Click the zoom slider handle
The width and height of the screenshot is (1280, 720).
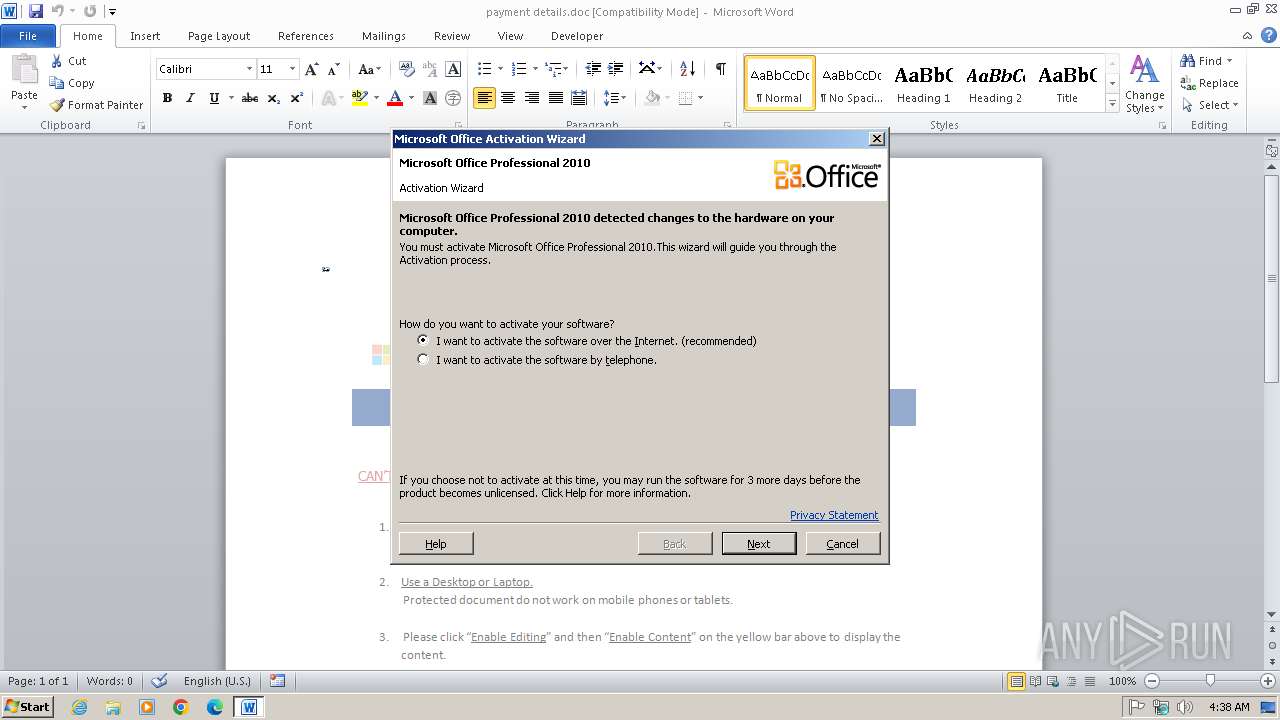pos(1210,681)
